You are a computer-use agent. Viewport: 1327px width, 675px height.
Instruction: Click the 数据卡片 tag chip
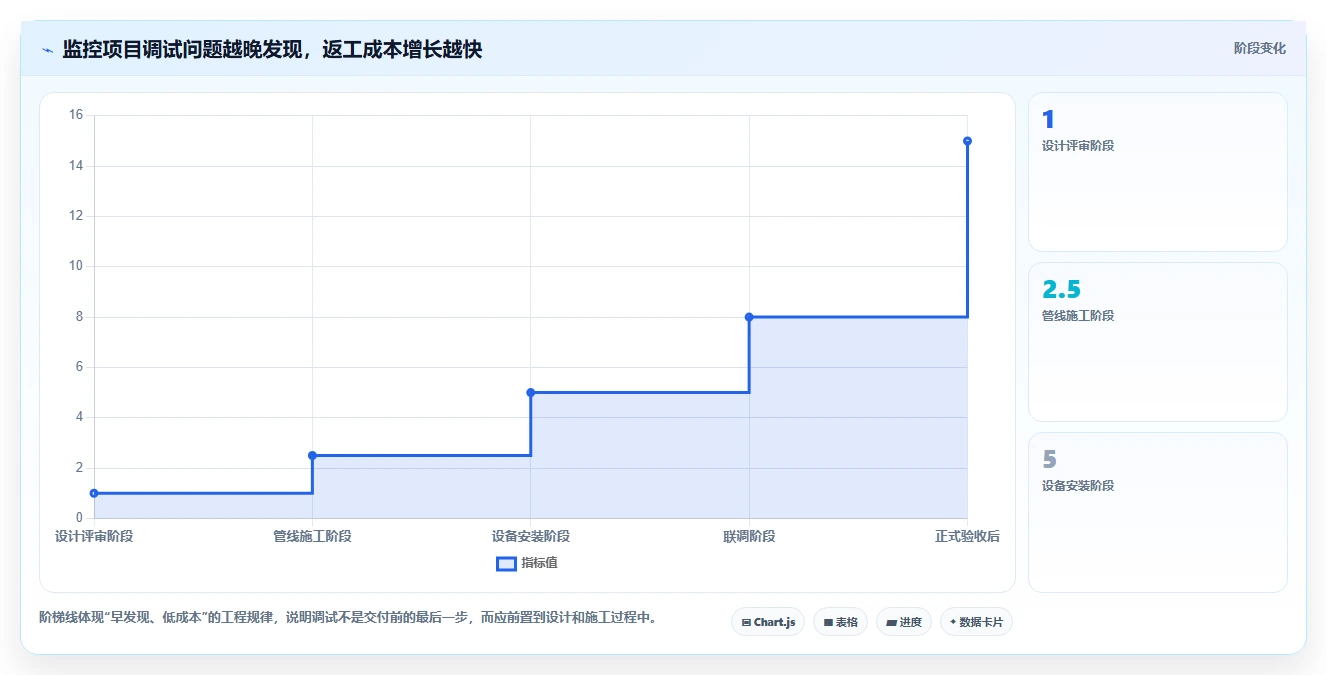pos(976,622)
